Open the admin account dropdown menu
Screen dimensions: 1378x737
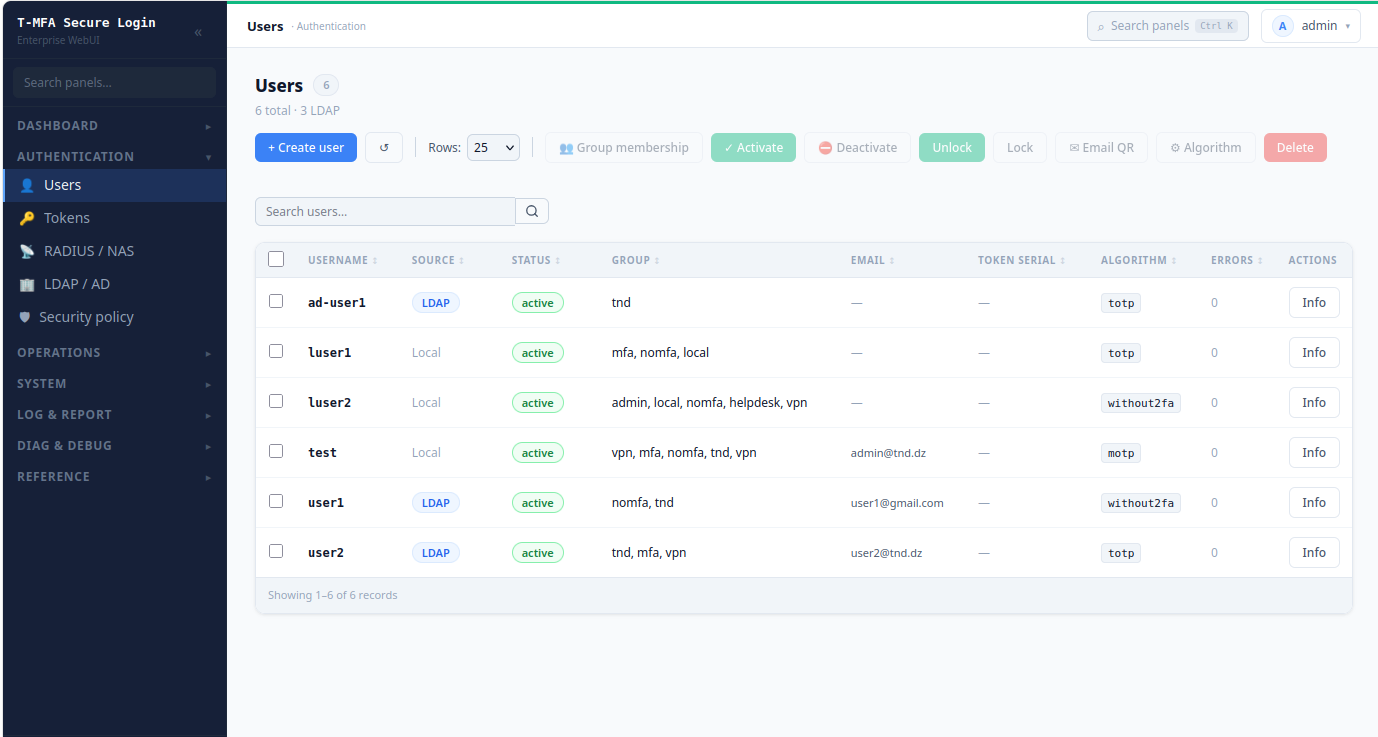pos(1311,26)
